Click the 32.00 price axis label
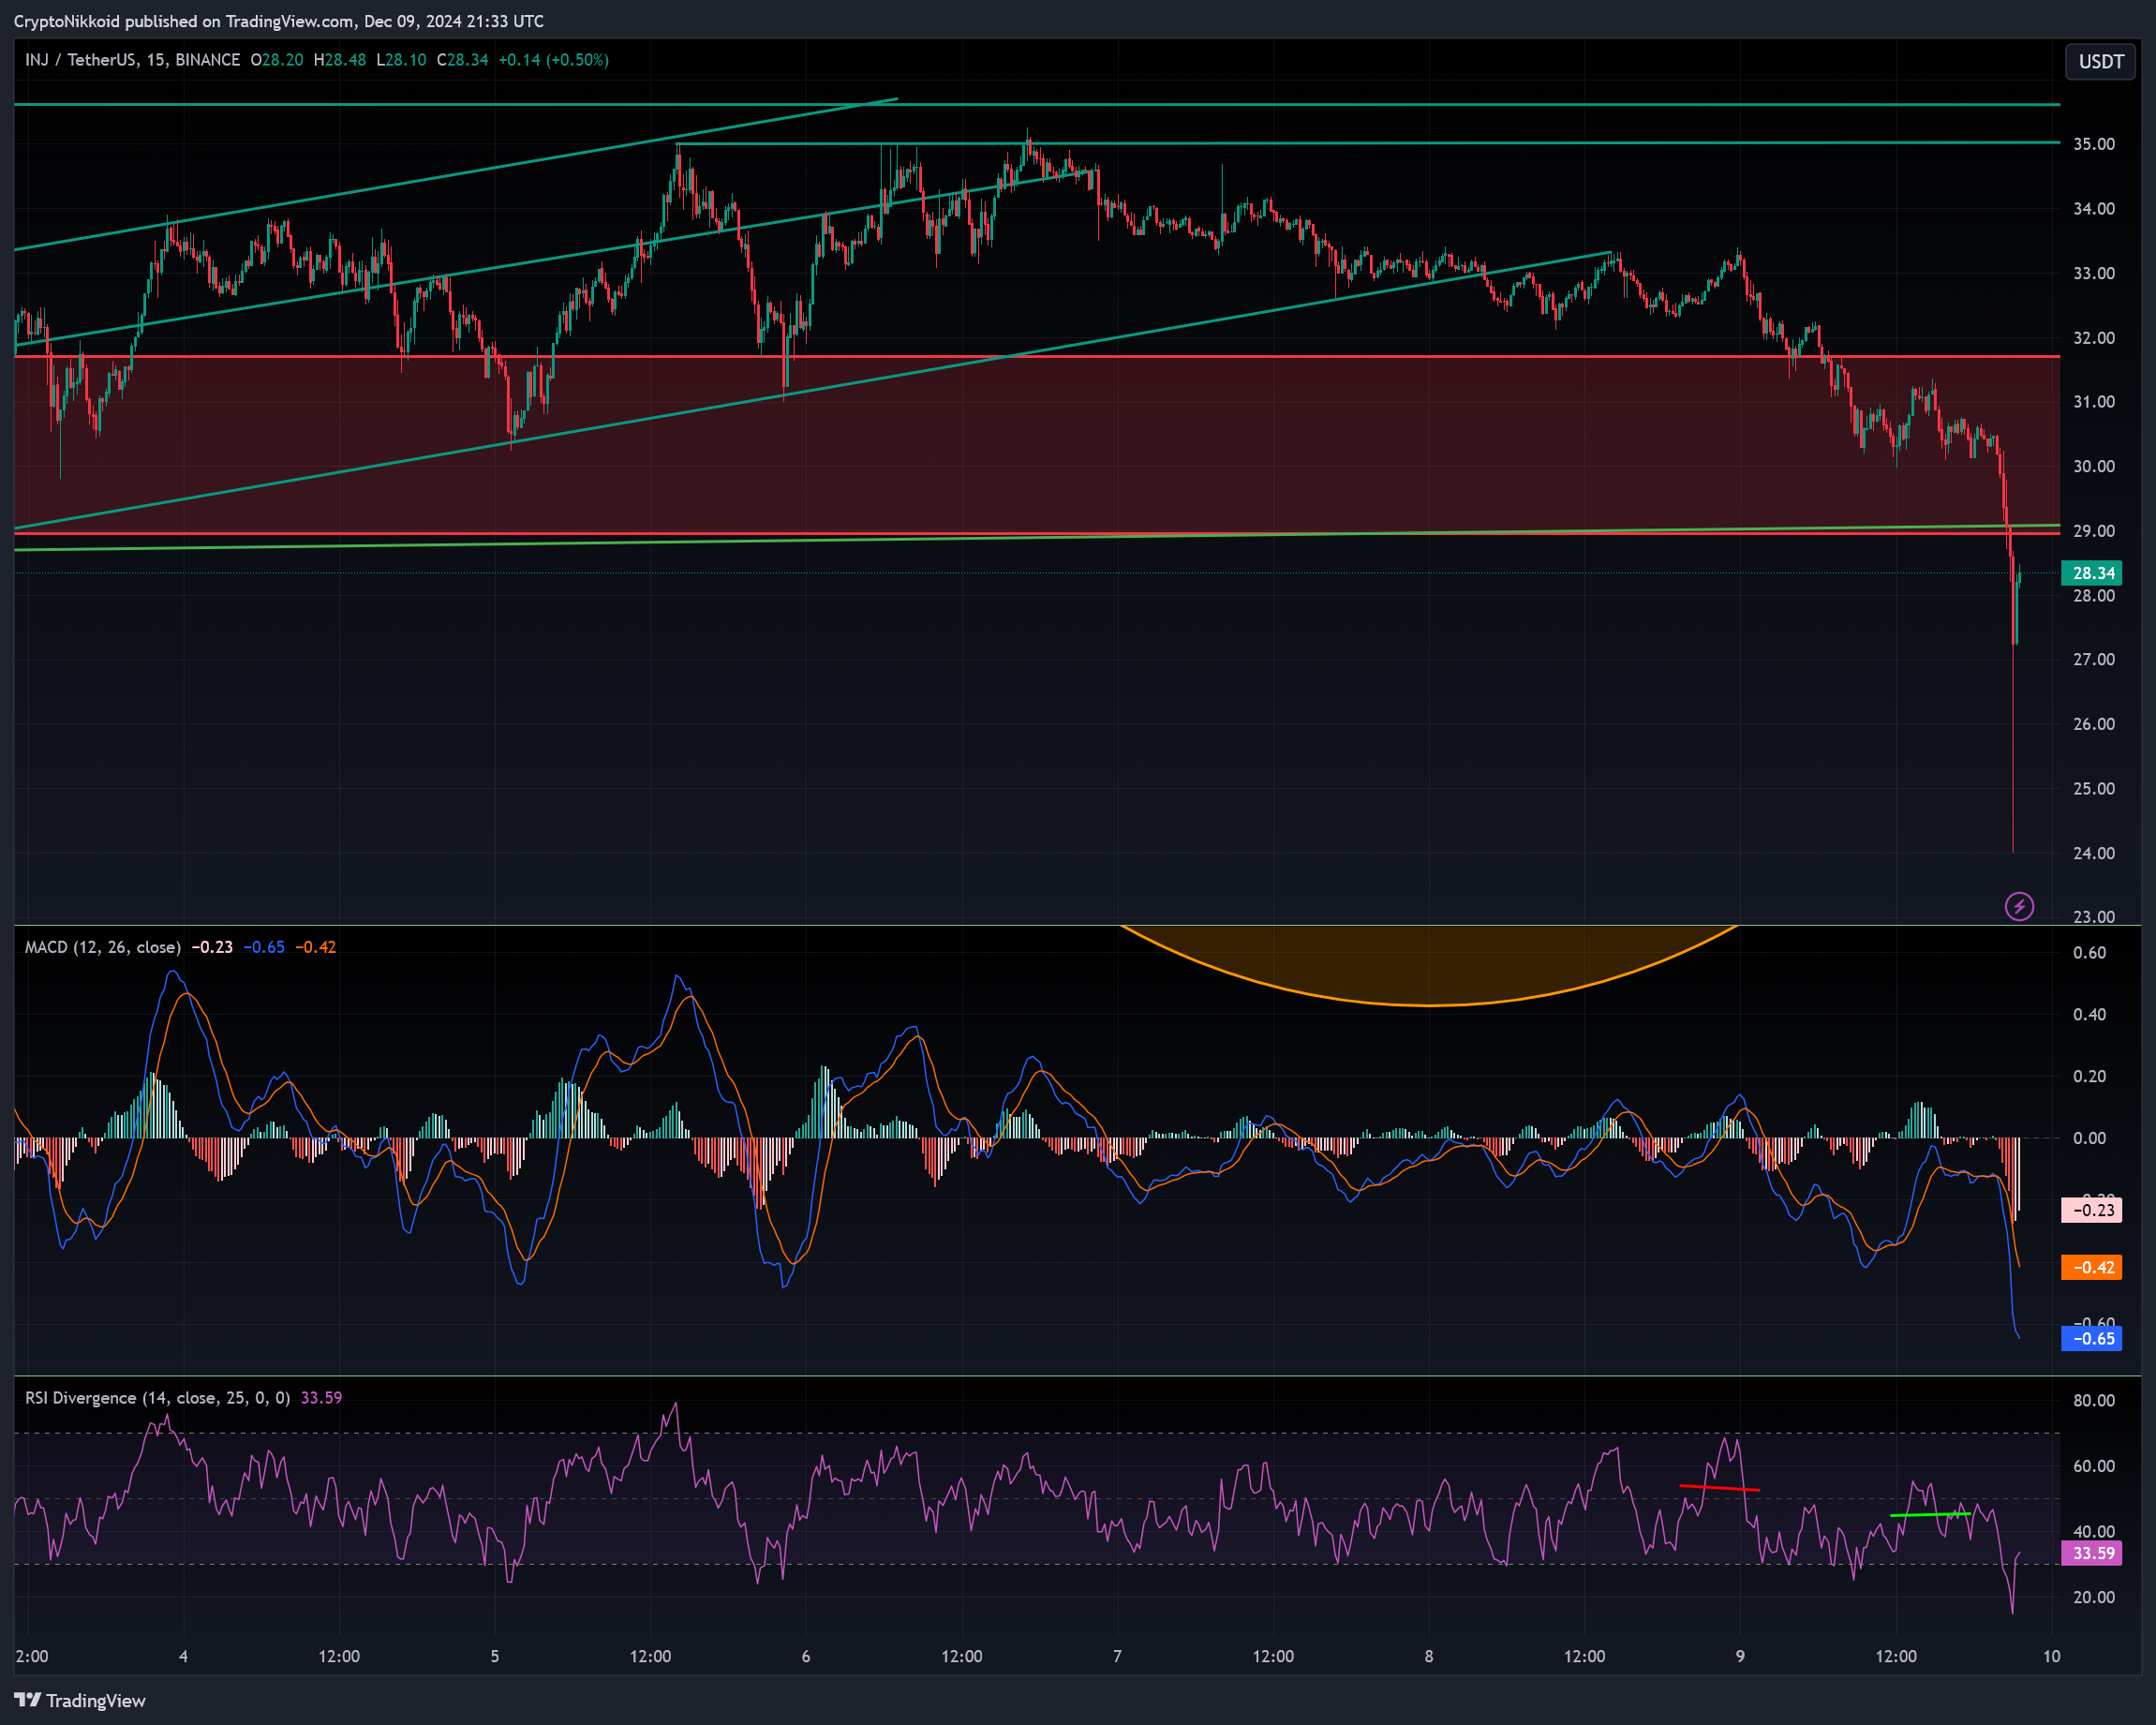The image size is (2156, 1725). [x=2094, y=338]
